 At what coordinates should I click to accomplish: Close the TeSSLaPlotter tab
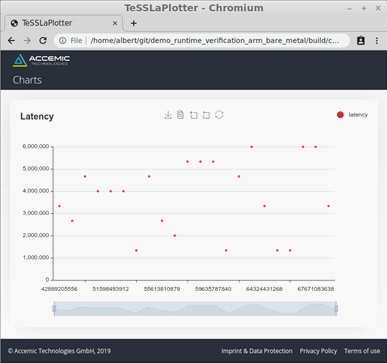(x=115, y=23)
